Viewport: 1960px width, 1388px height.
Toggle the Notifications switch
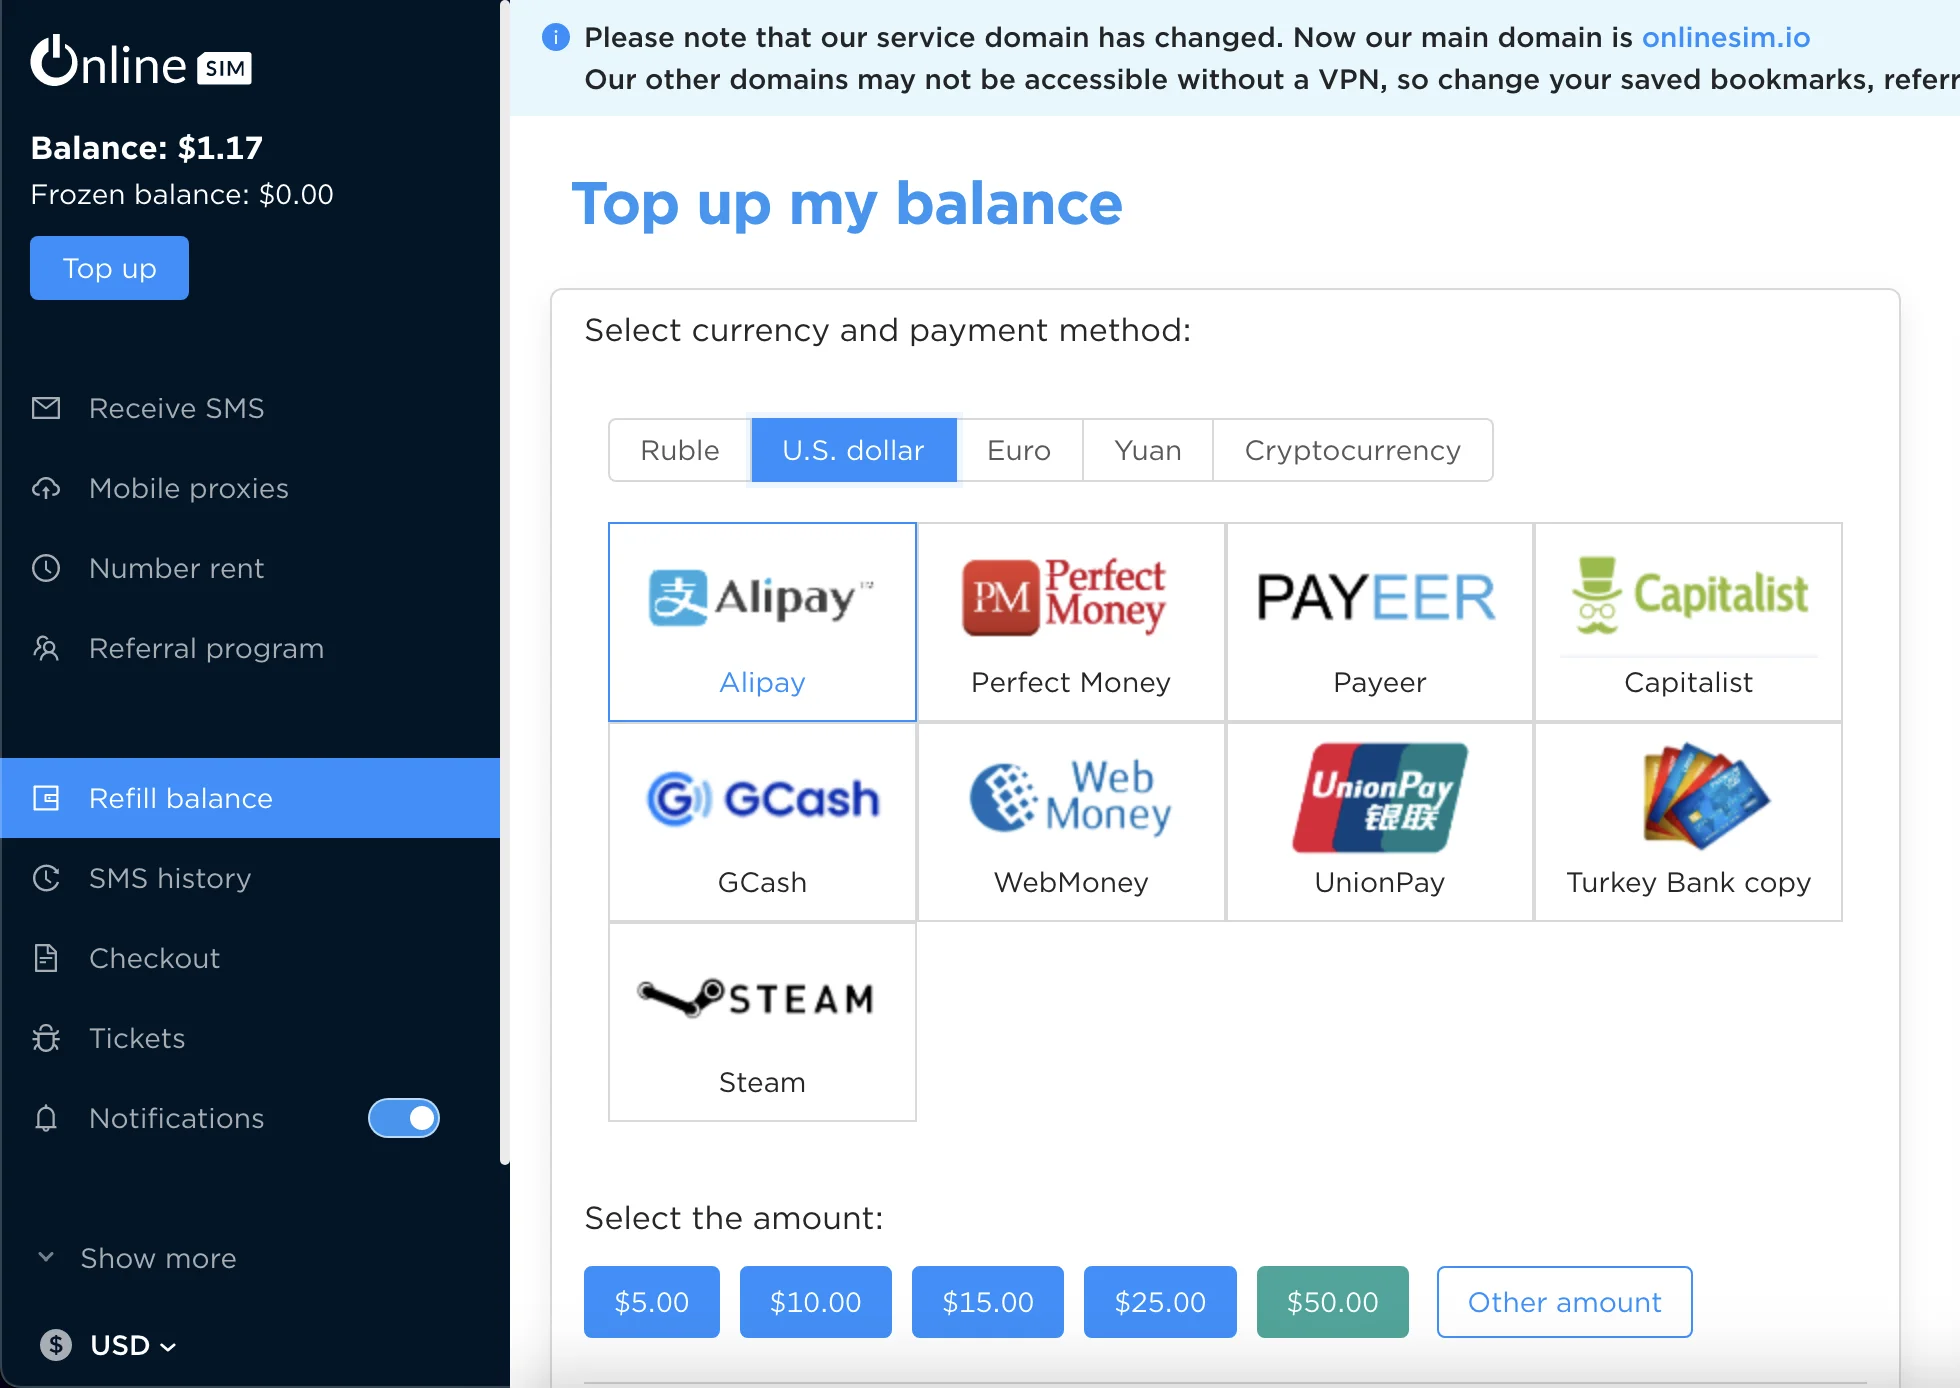click(x=404, y=1118)
